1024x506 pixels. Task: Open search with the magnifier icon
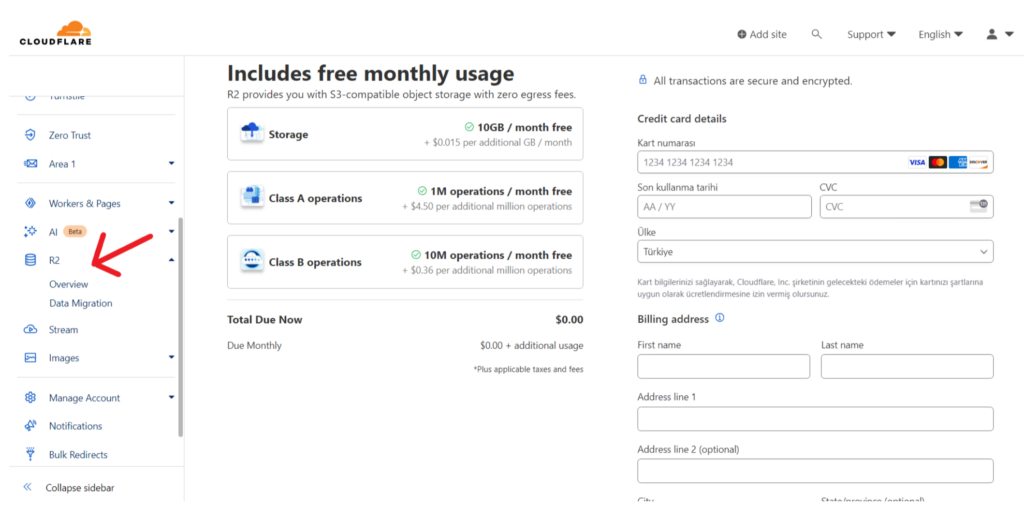[x=816, y=34]
